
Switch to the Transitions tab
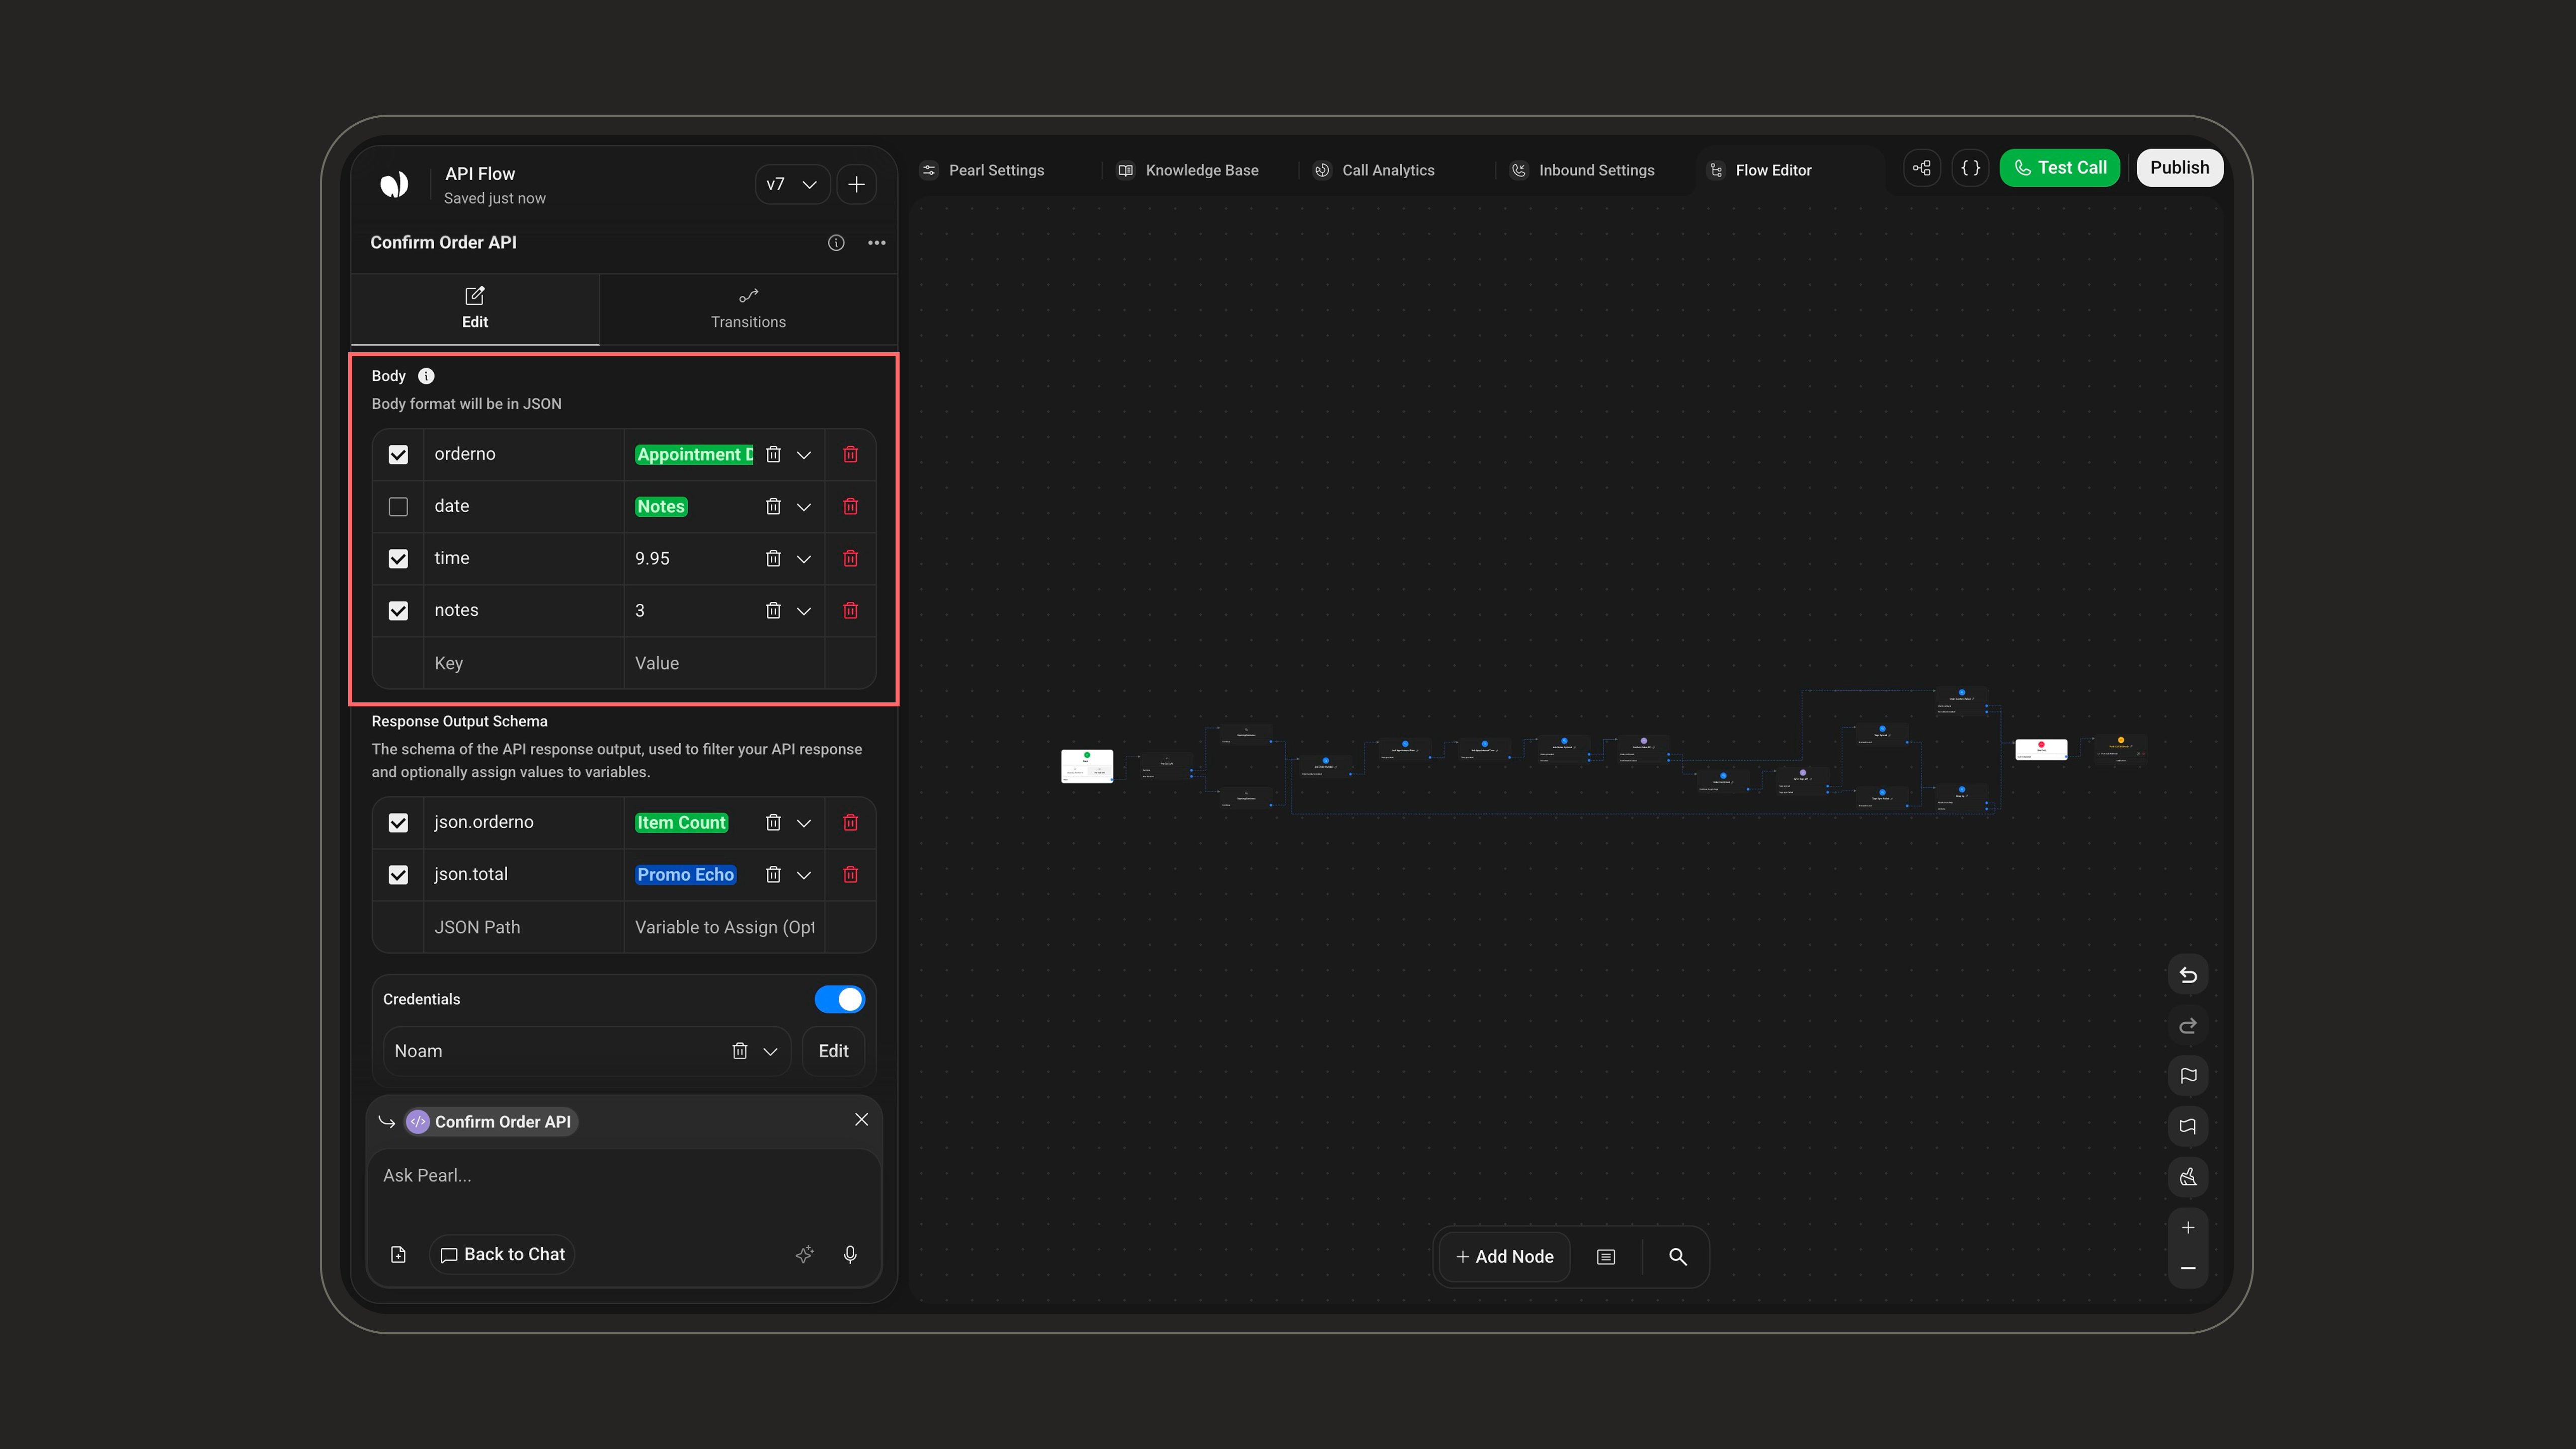tap(748, 309)
